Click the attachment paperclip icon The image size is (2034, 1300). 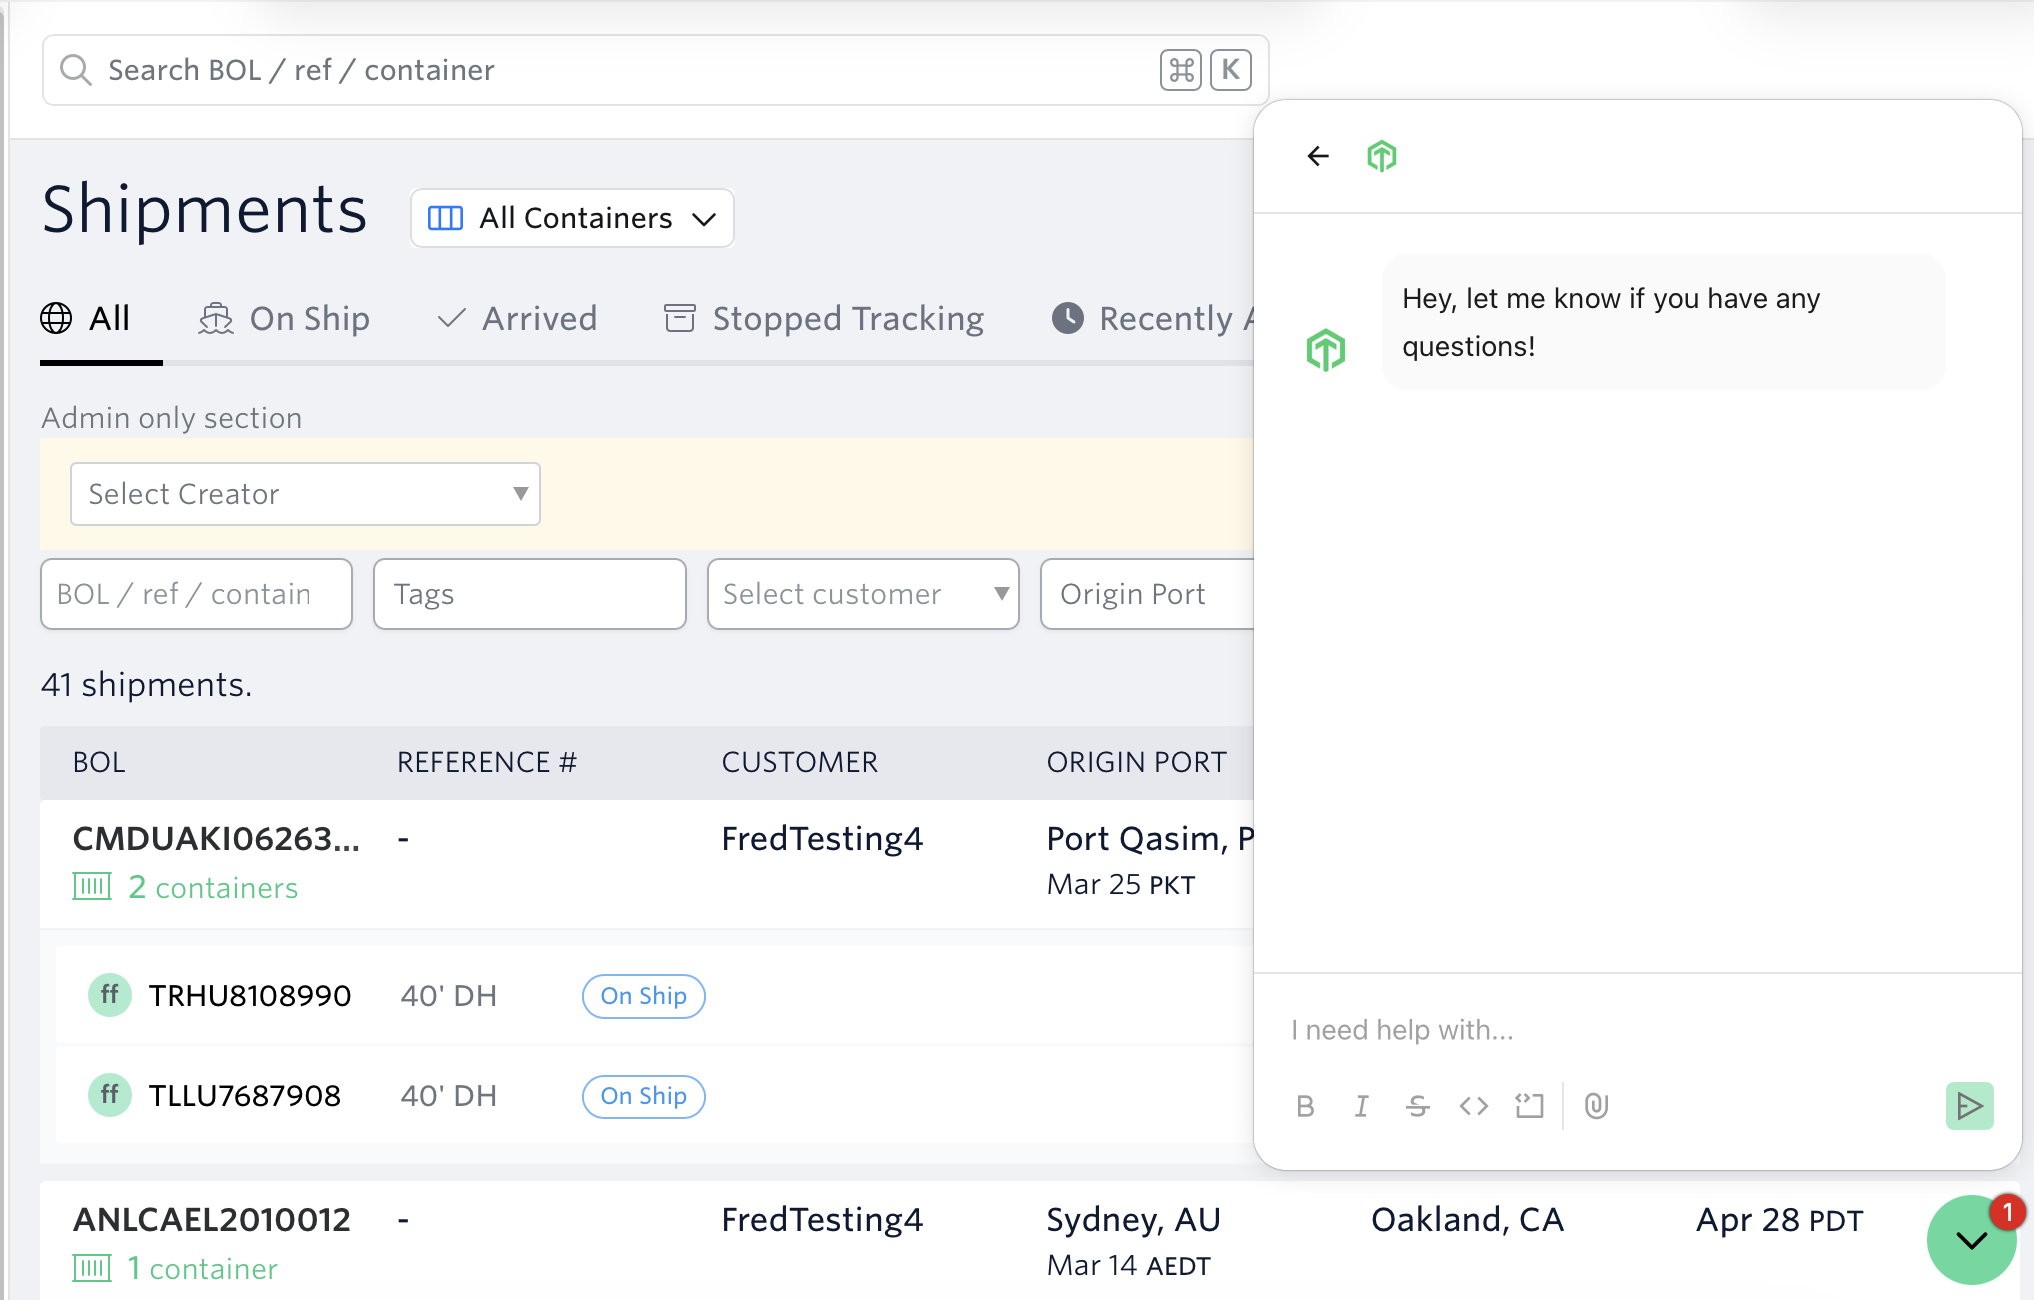(x=1596, y=1106)
